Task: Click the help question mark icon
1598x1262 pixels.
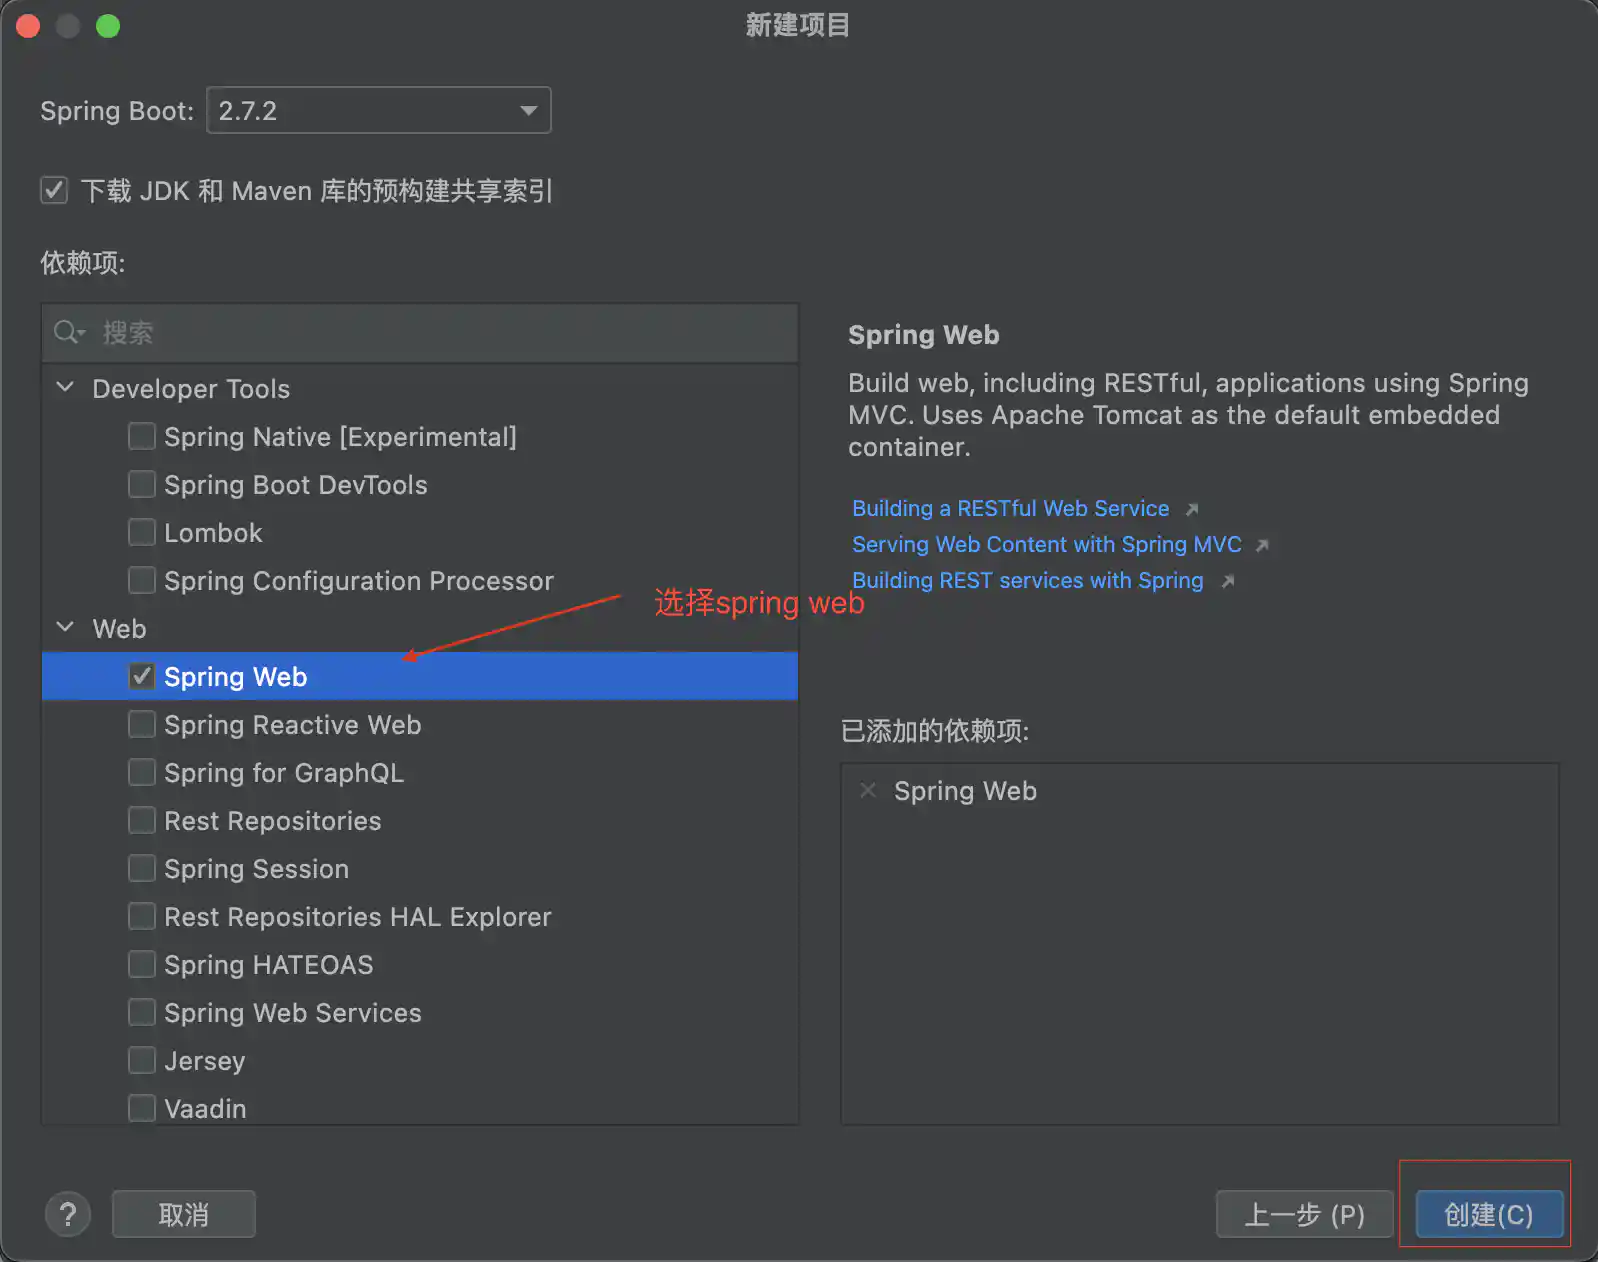Action: point(68,1215)
